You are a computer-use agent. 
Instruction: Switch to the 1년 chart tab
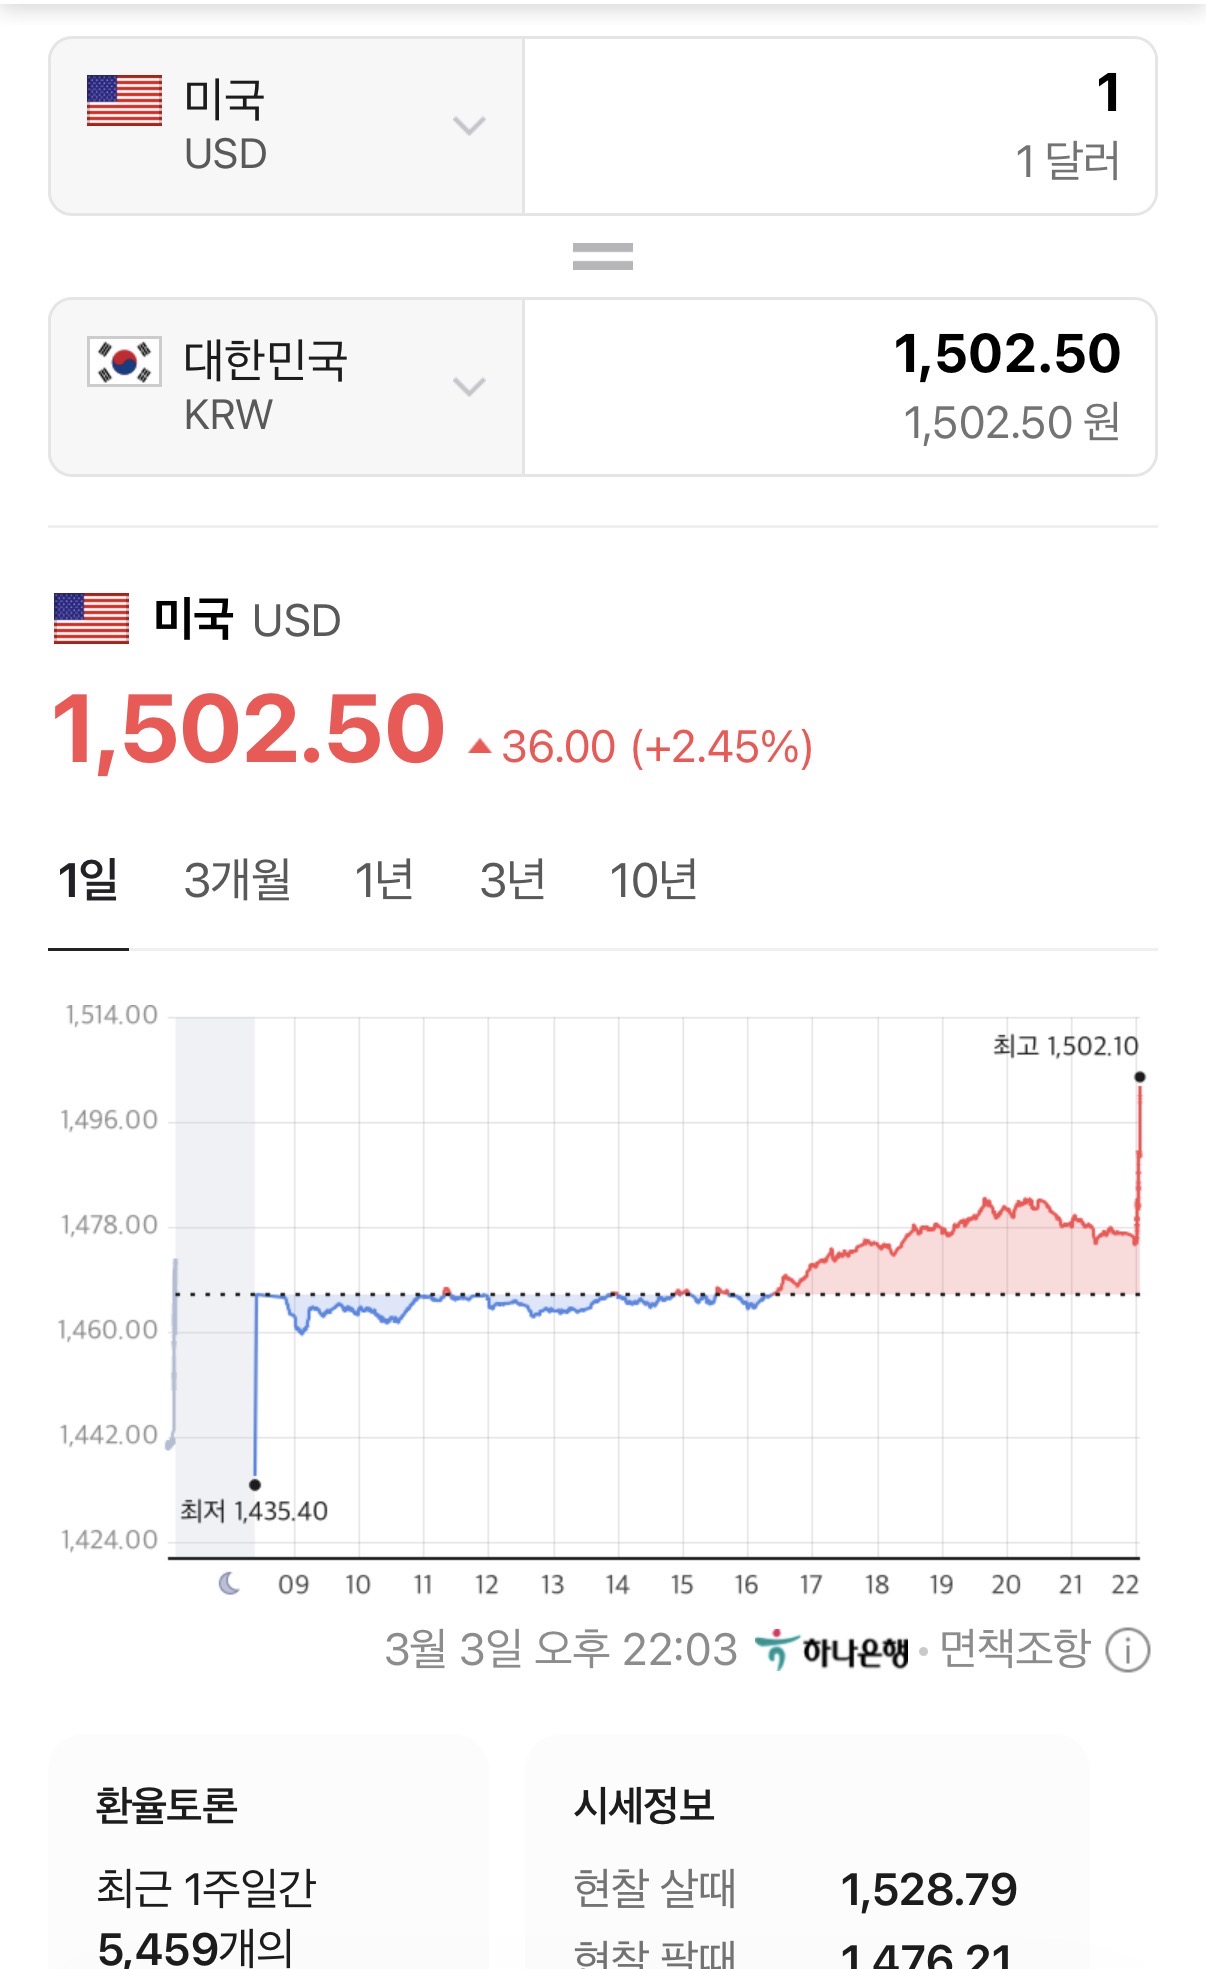click(384, 881)
